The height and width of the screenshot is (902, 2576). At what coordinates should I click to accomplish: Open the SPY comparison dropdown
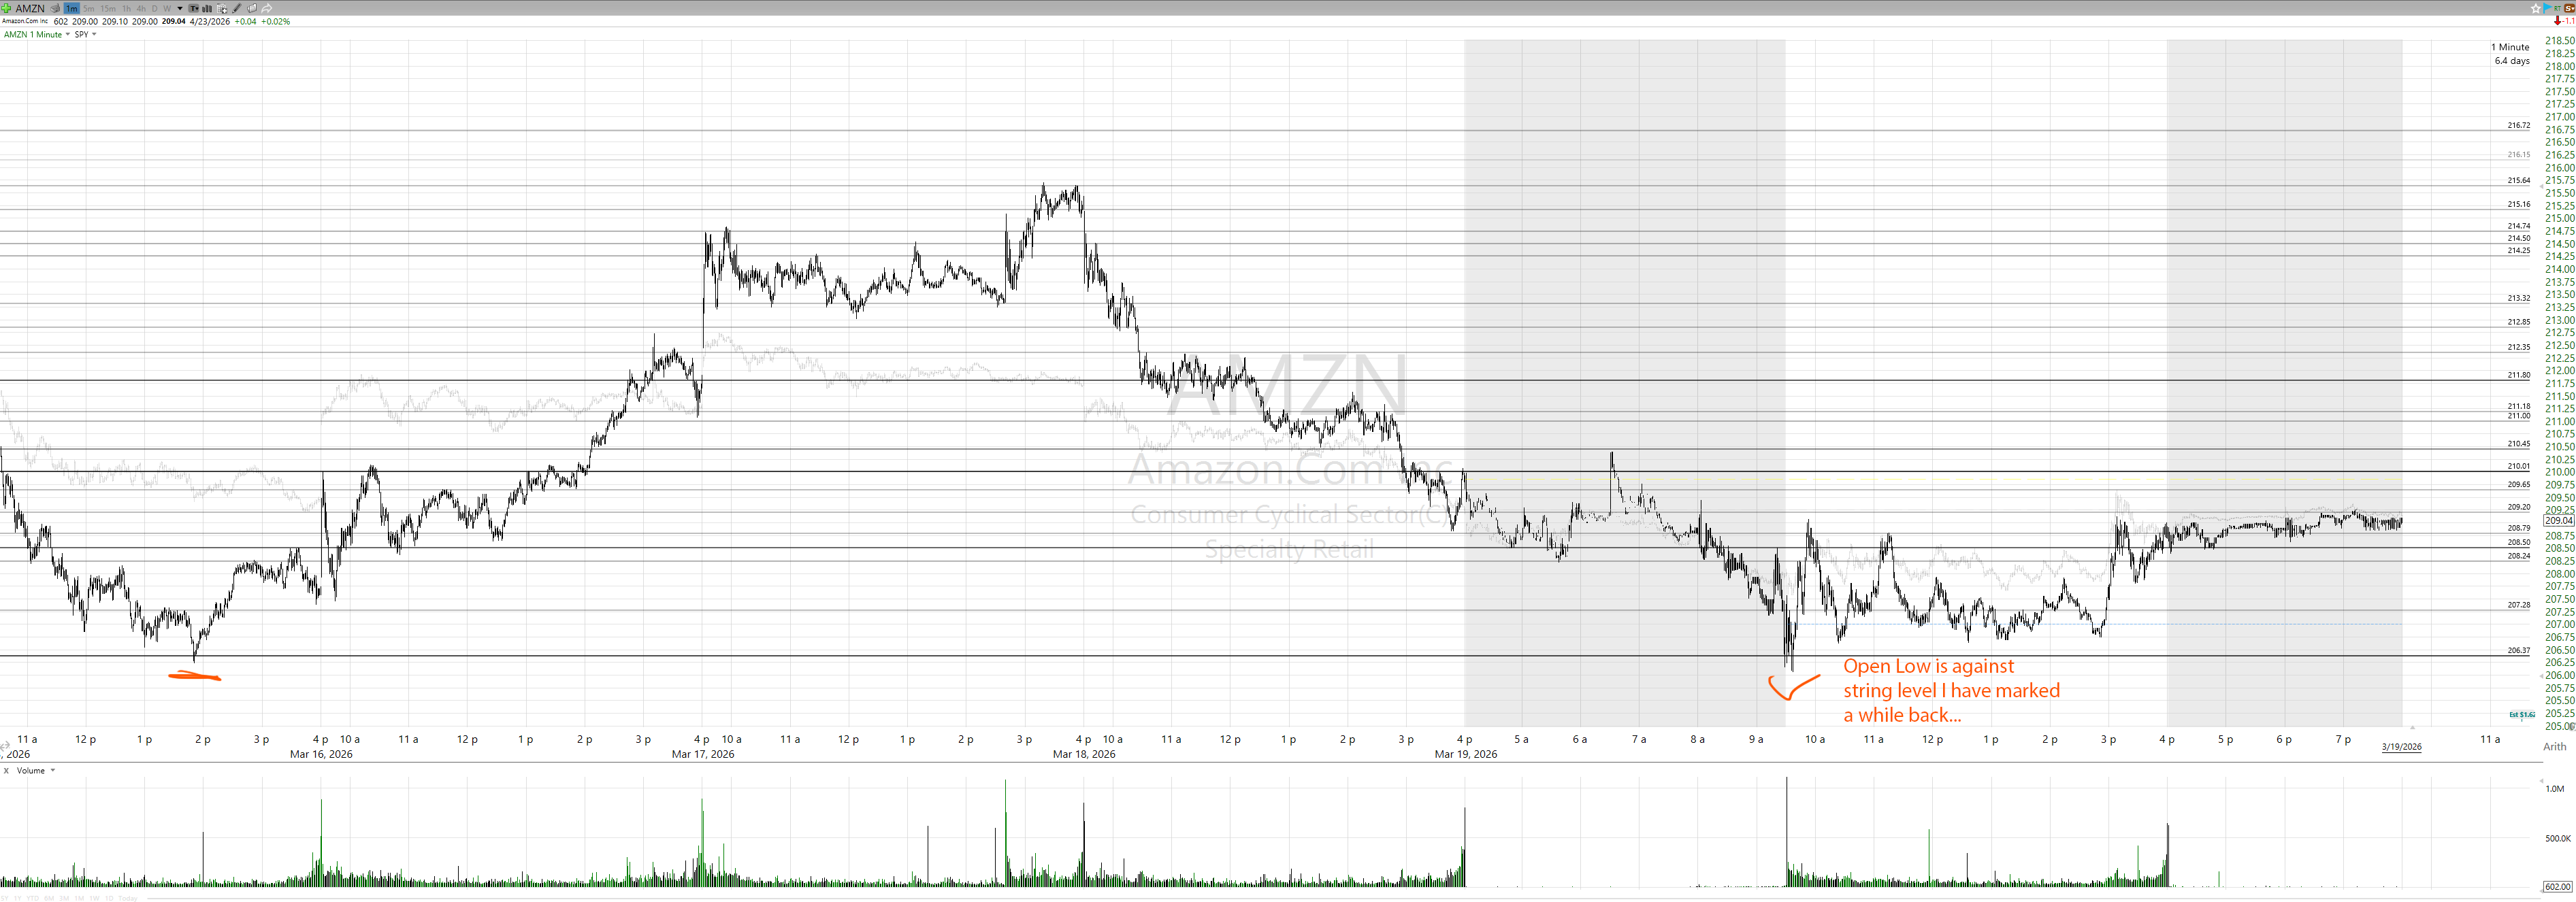click(94, 34)
